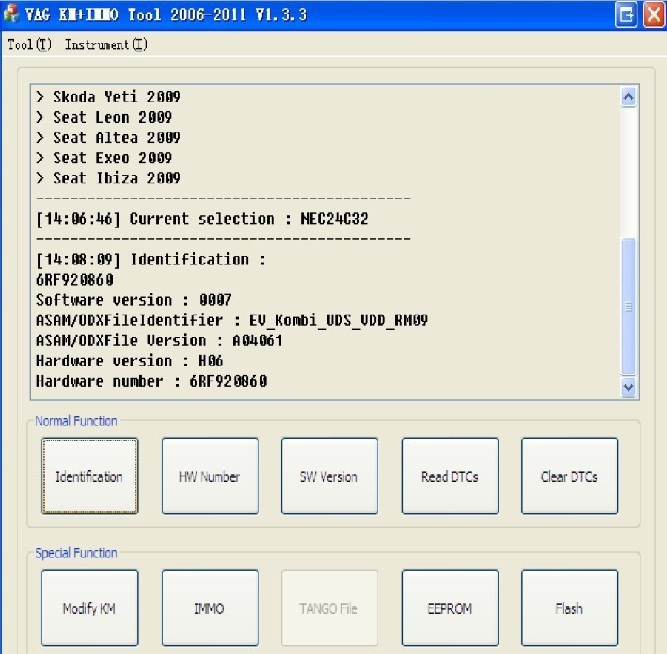Viewport: 667px width, 654px height.
Task: Open the EEPROM function
Action: 450,608
